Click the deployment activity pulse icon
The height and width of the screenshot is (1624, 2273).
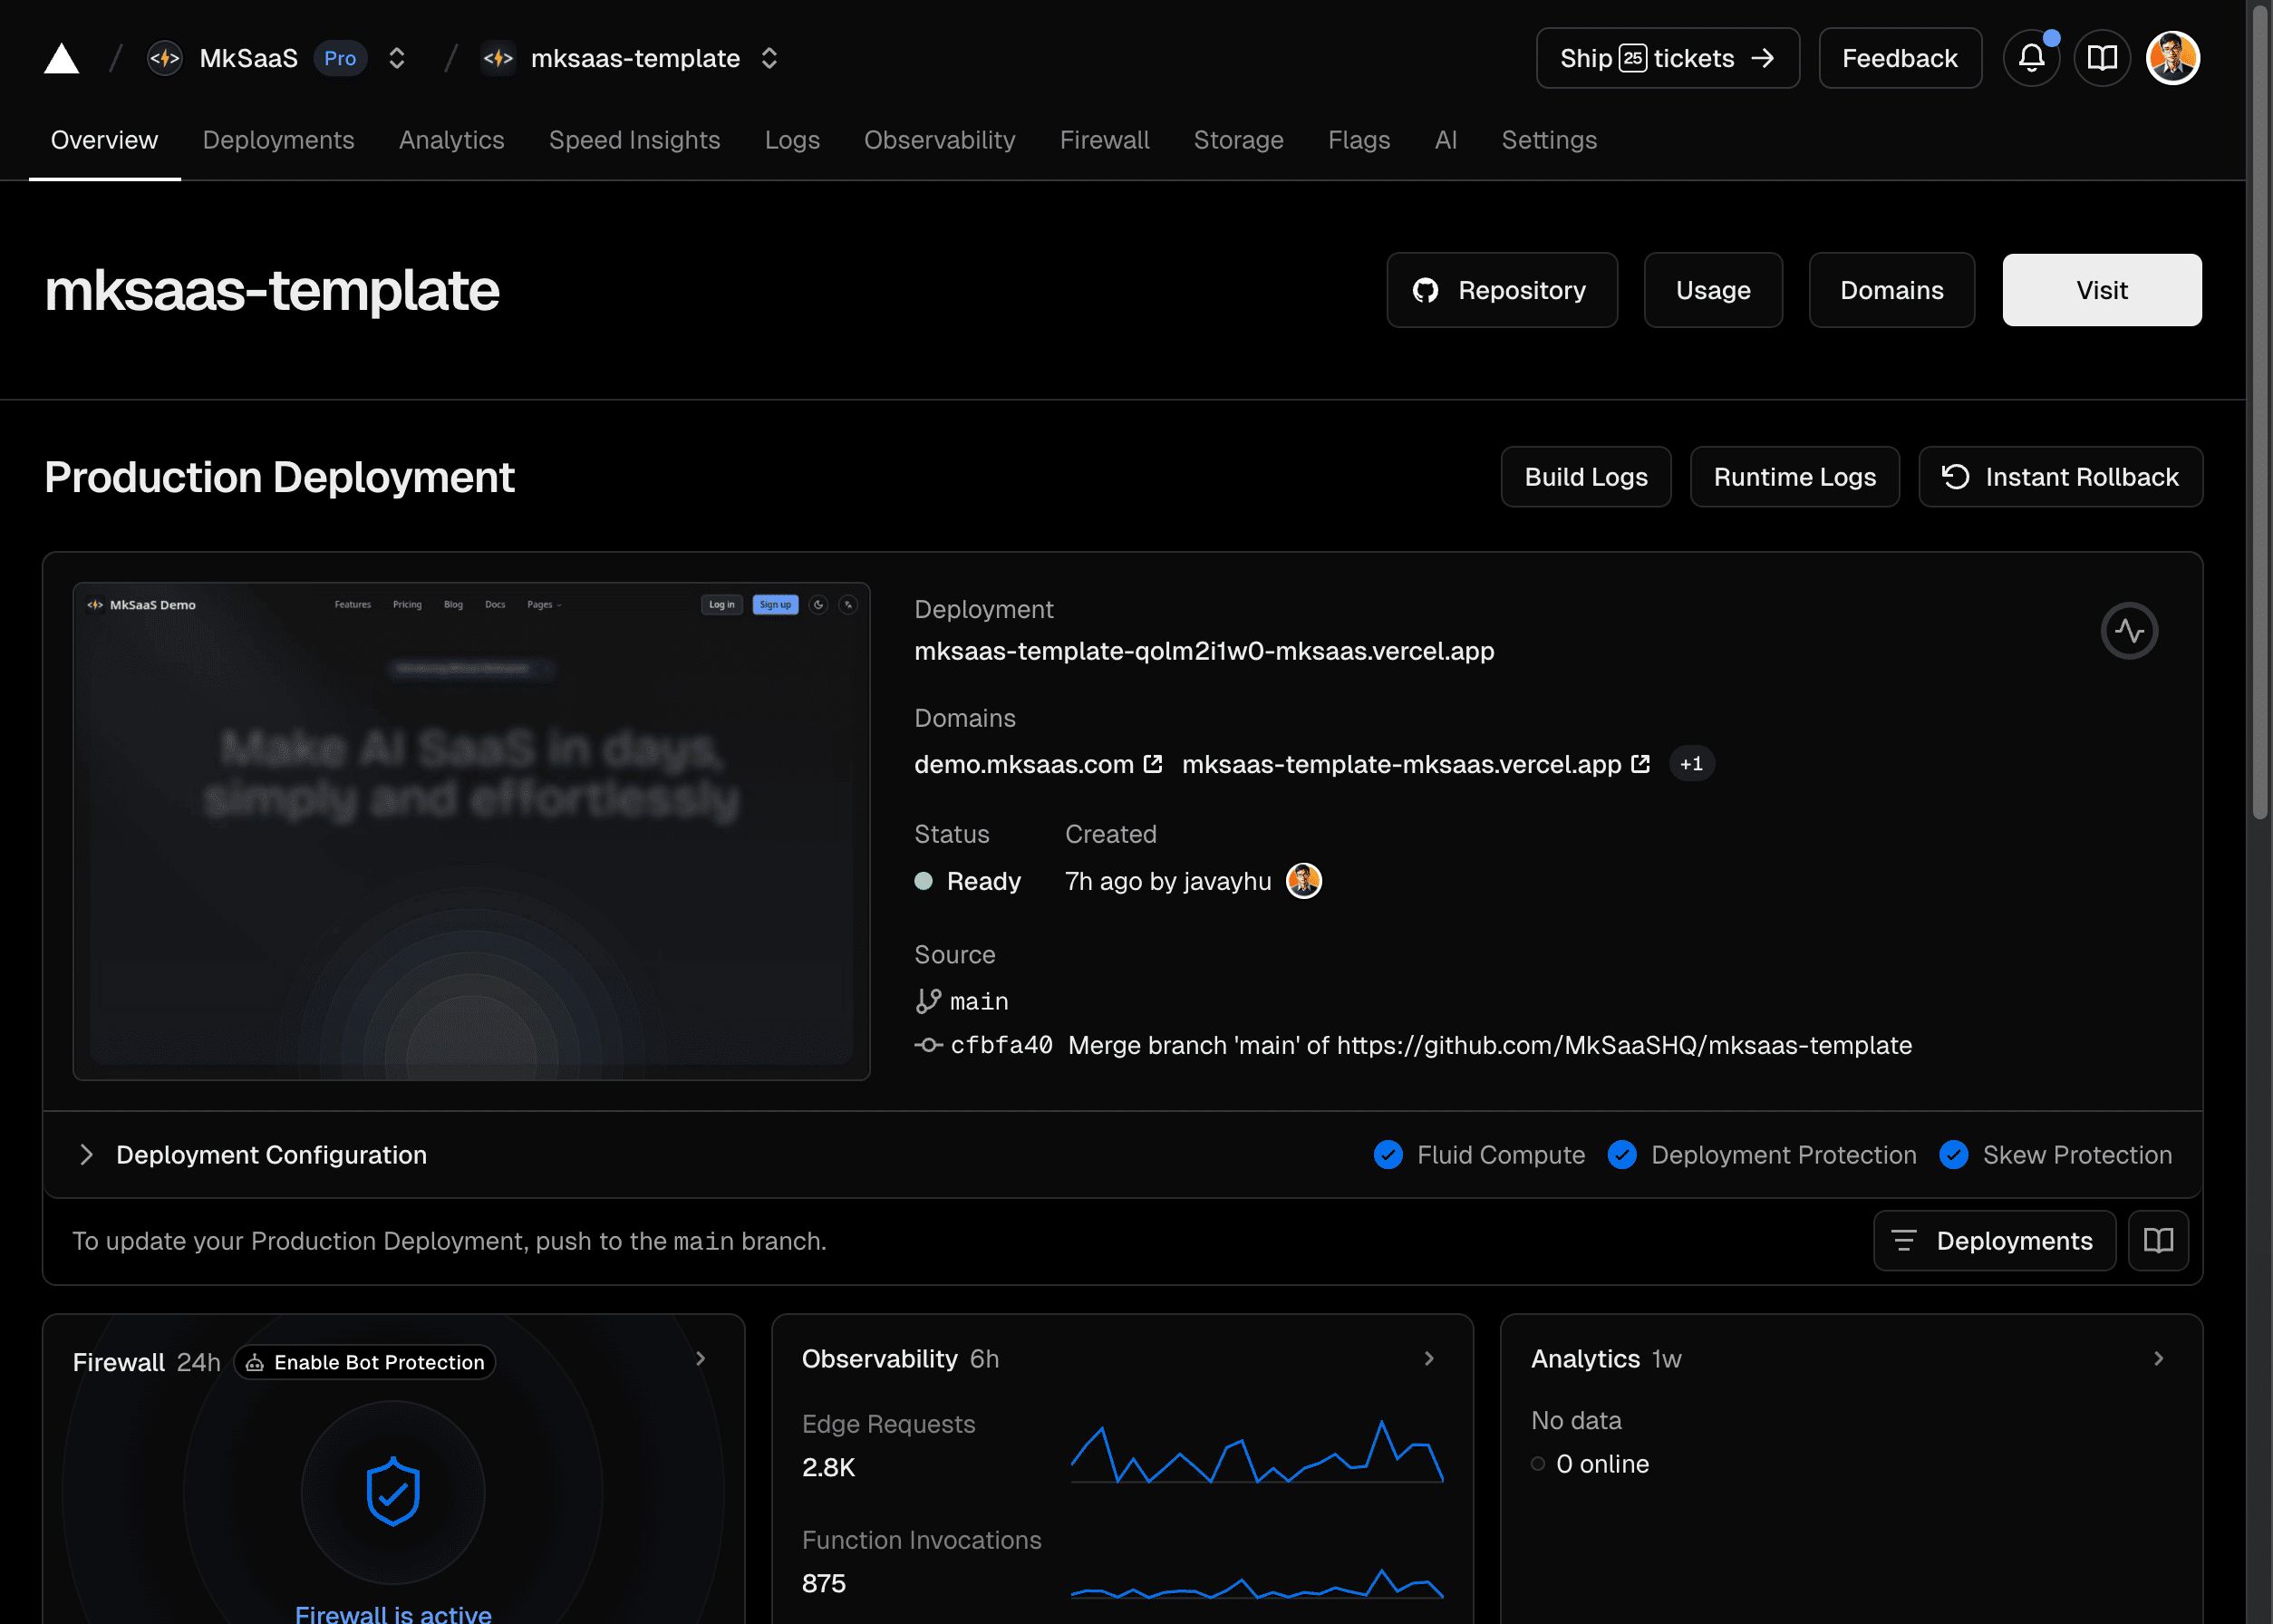click(x=2129, y=631)
